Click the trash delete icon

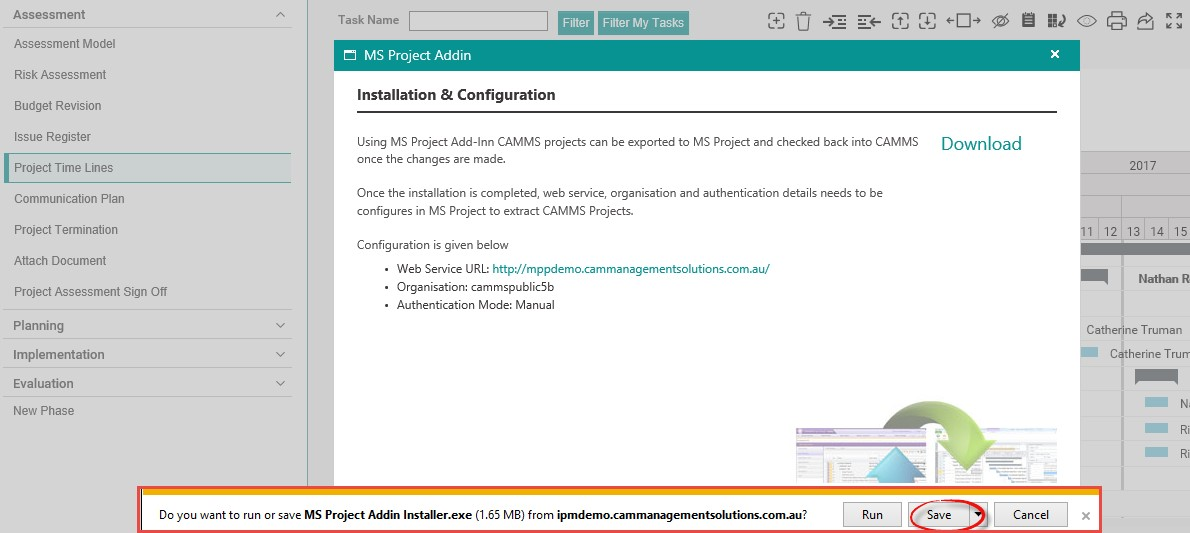pos(804,21)
